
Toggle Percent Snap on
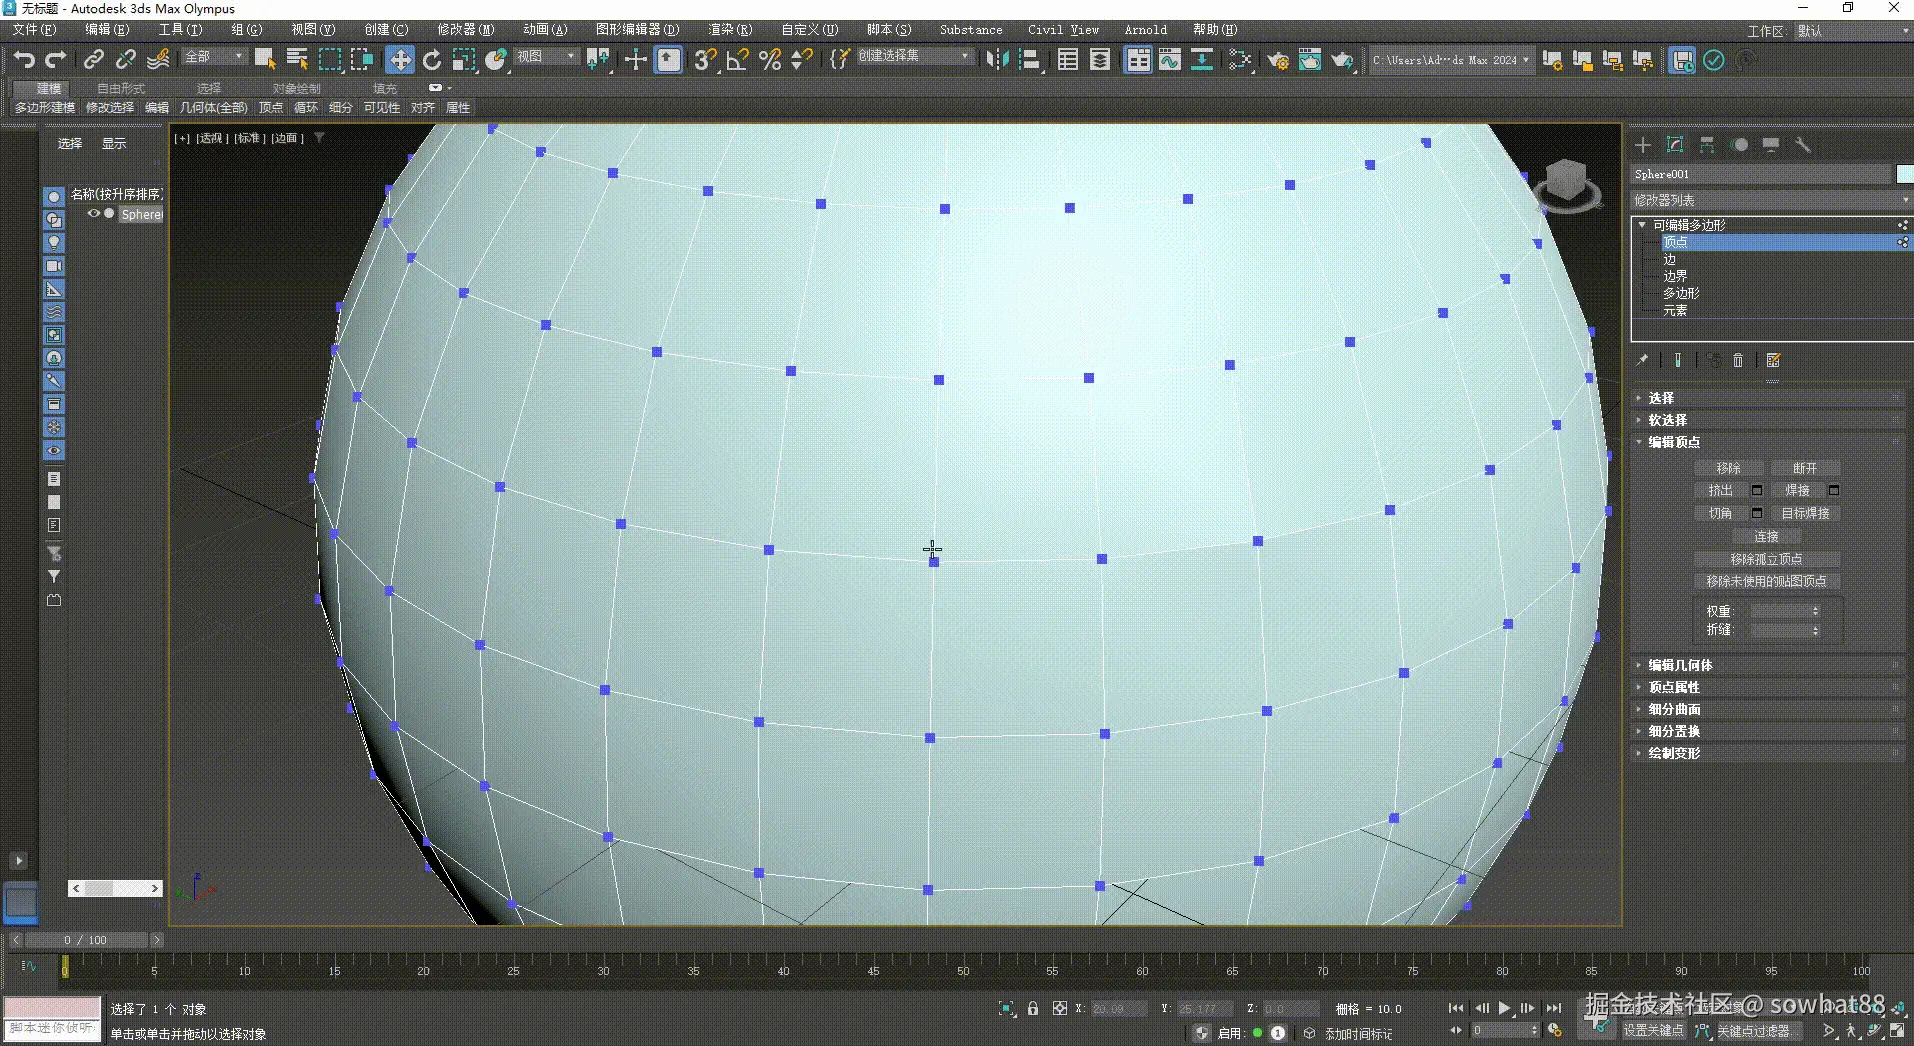click(770, 60)
